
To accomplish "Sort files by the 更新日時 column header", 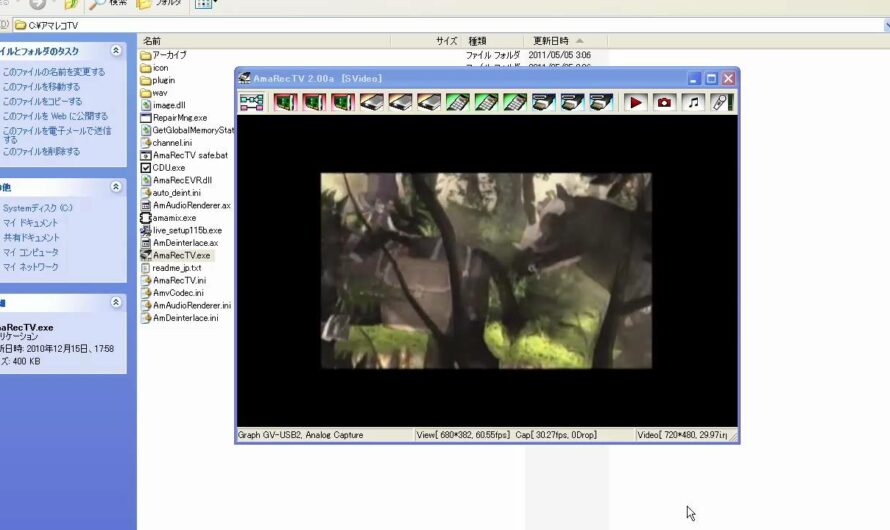I will pos(551,41).
